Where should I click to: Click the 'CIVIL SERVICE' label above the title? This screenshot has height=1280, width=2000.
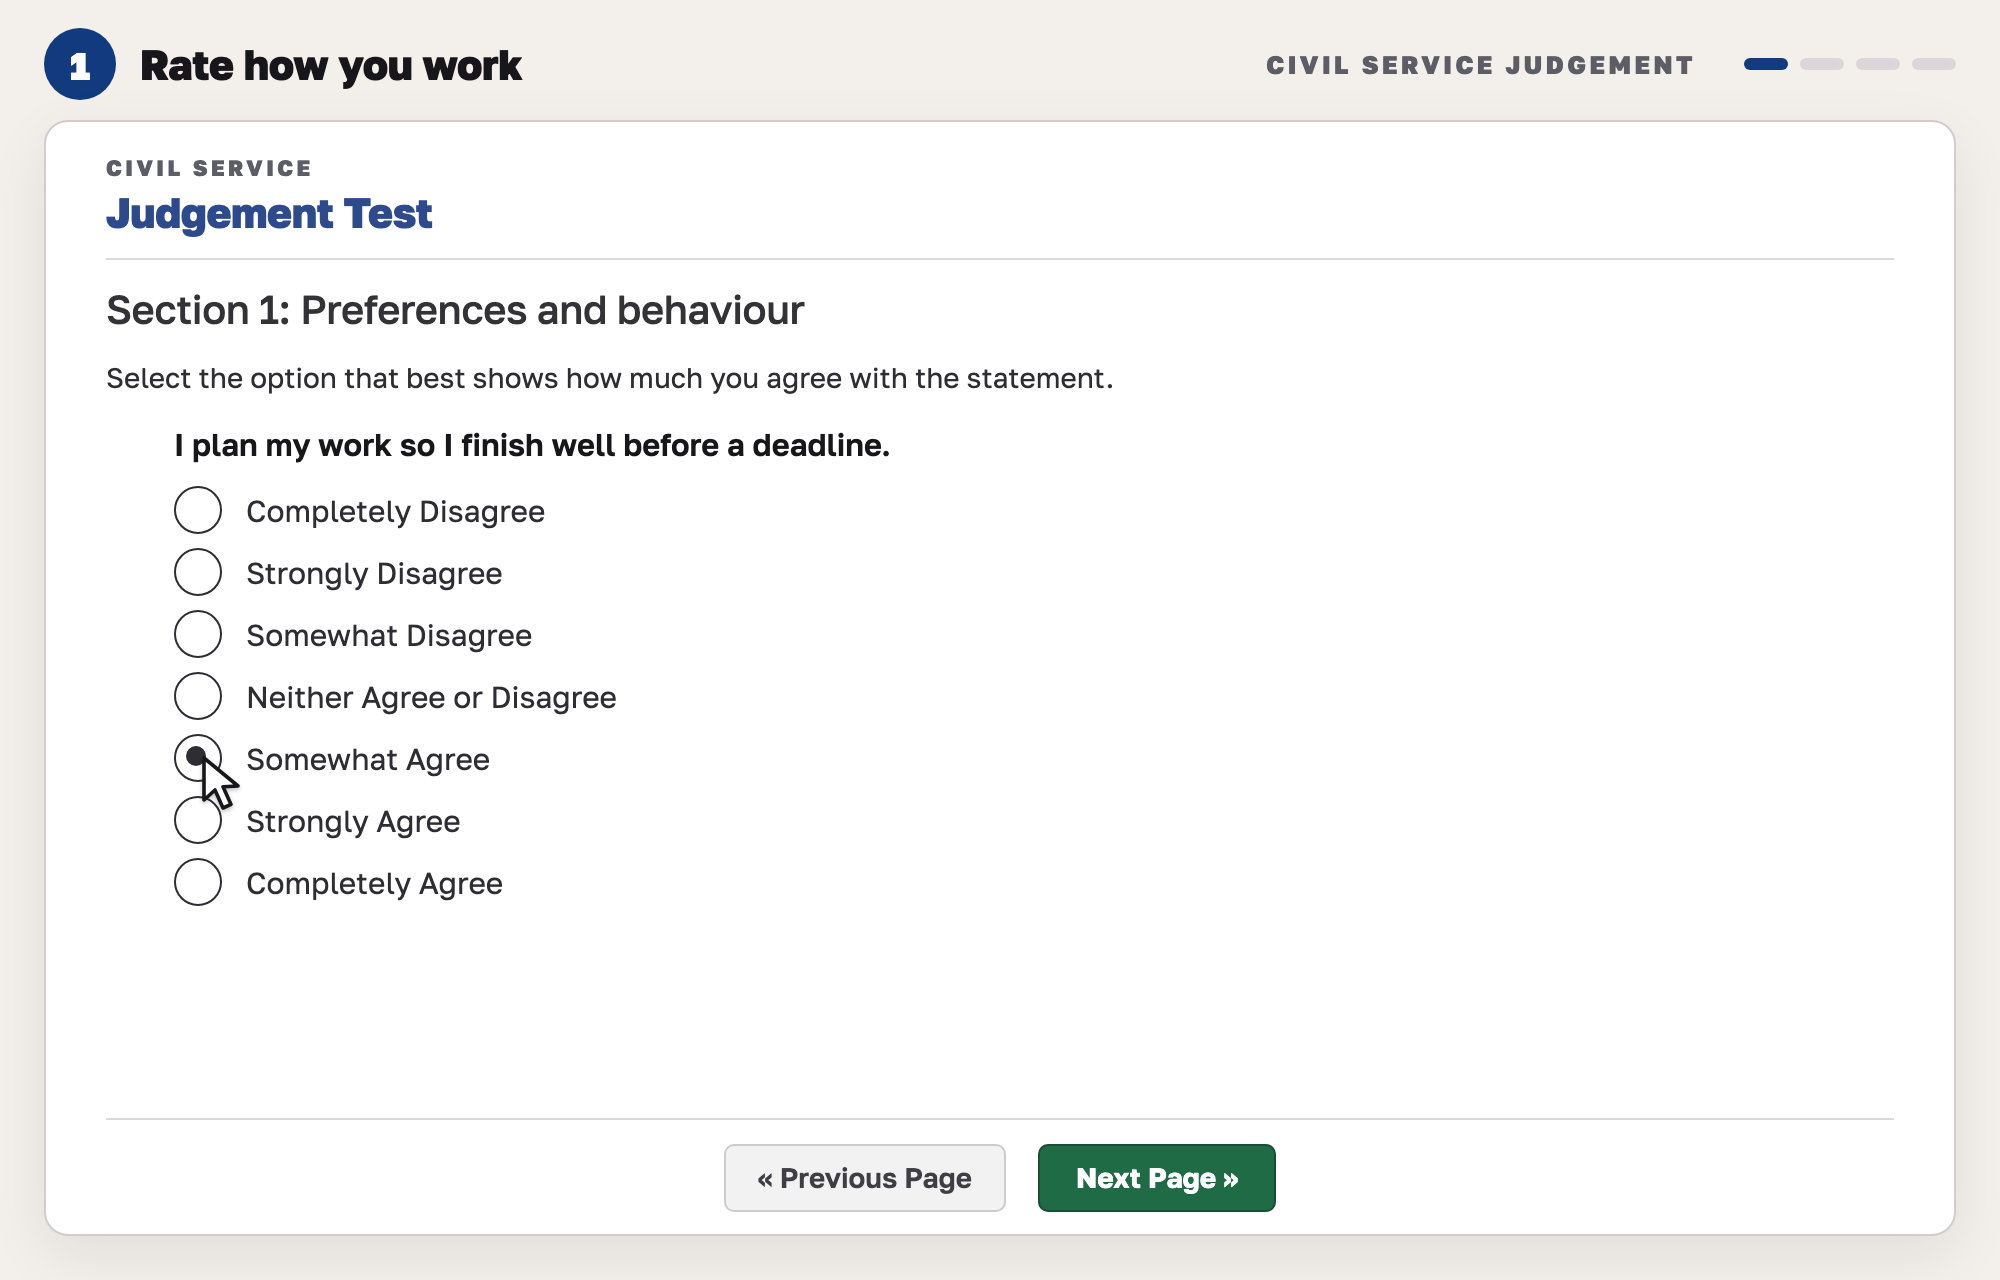click(209, 168)
